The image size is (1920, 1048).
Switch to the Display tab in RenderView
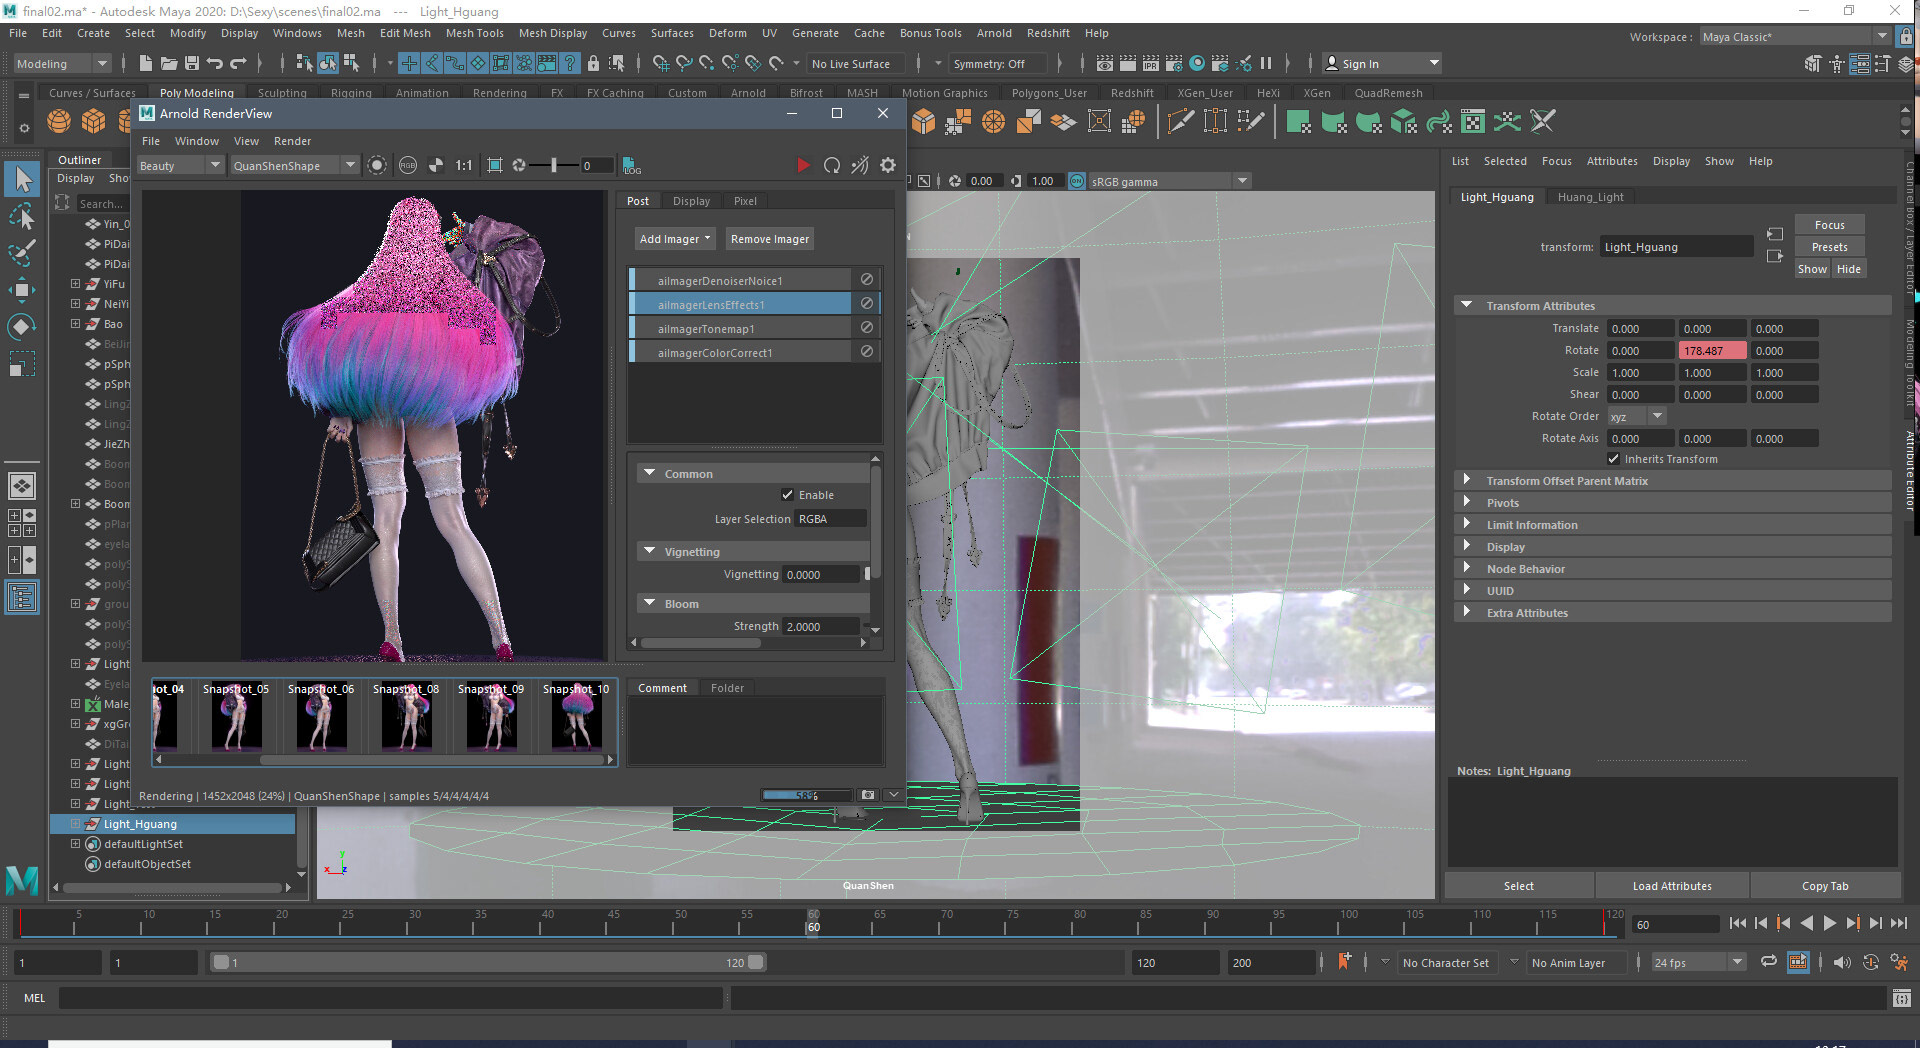coord(691,201)
